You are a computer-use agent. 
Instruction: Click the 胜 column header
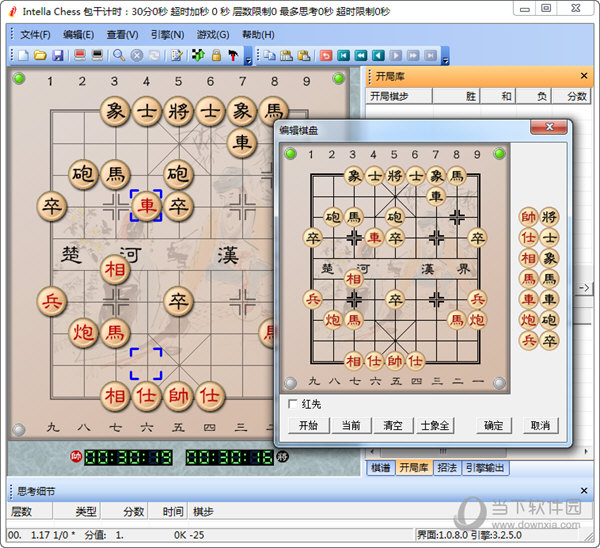[457, 96]
